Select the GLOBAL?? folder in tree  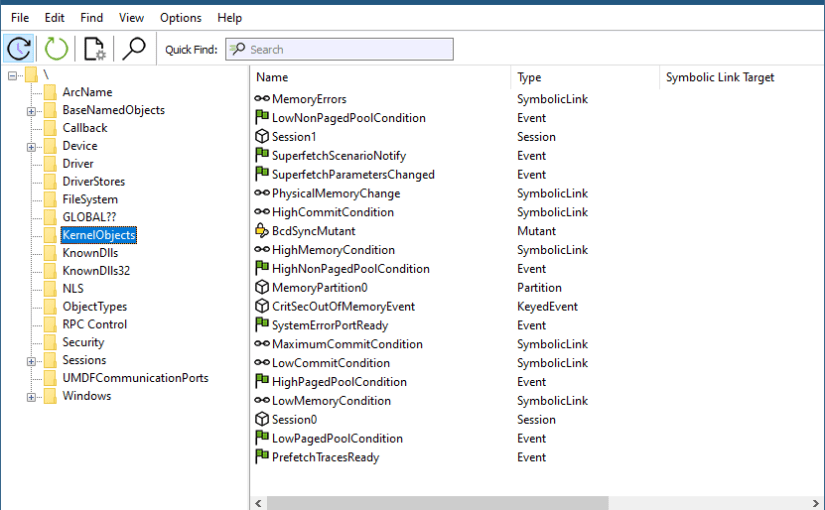[89, 217]
